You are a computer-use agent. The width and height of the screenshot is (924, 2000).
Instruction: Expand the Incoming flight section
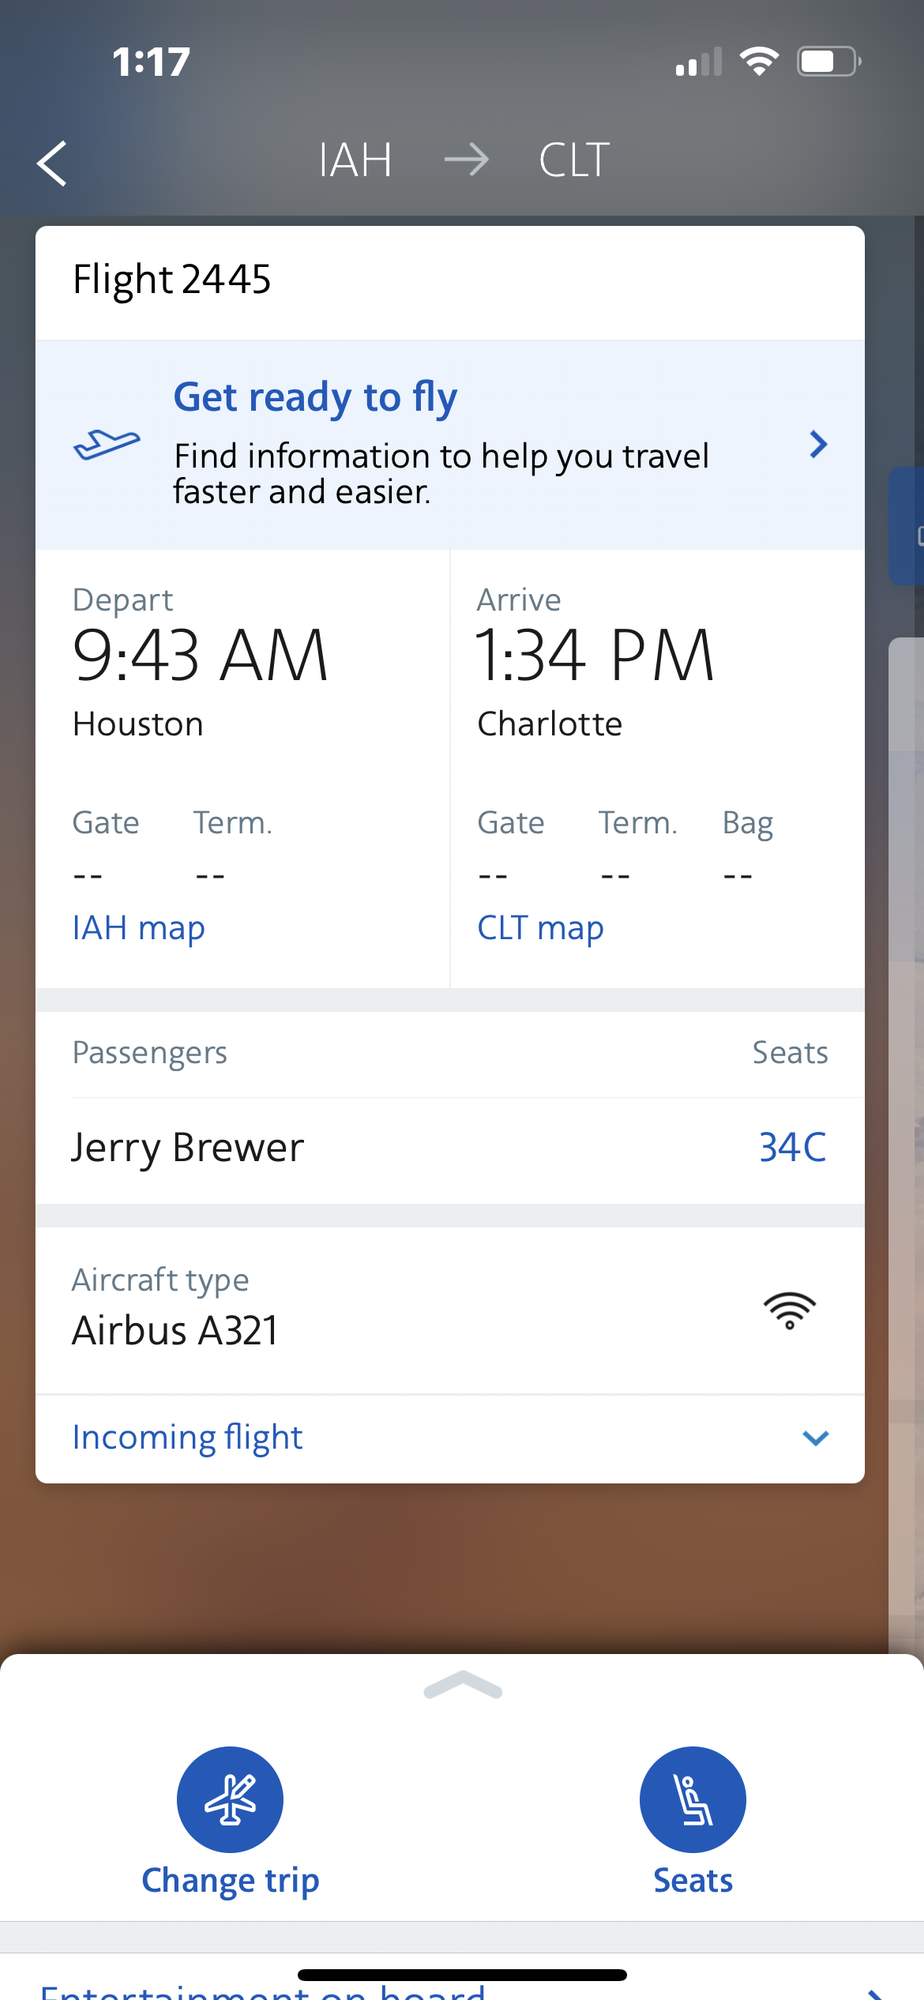[x=187, y=1438]
